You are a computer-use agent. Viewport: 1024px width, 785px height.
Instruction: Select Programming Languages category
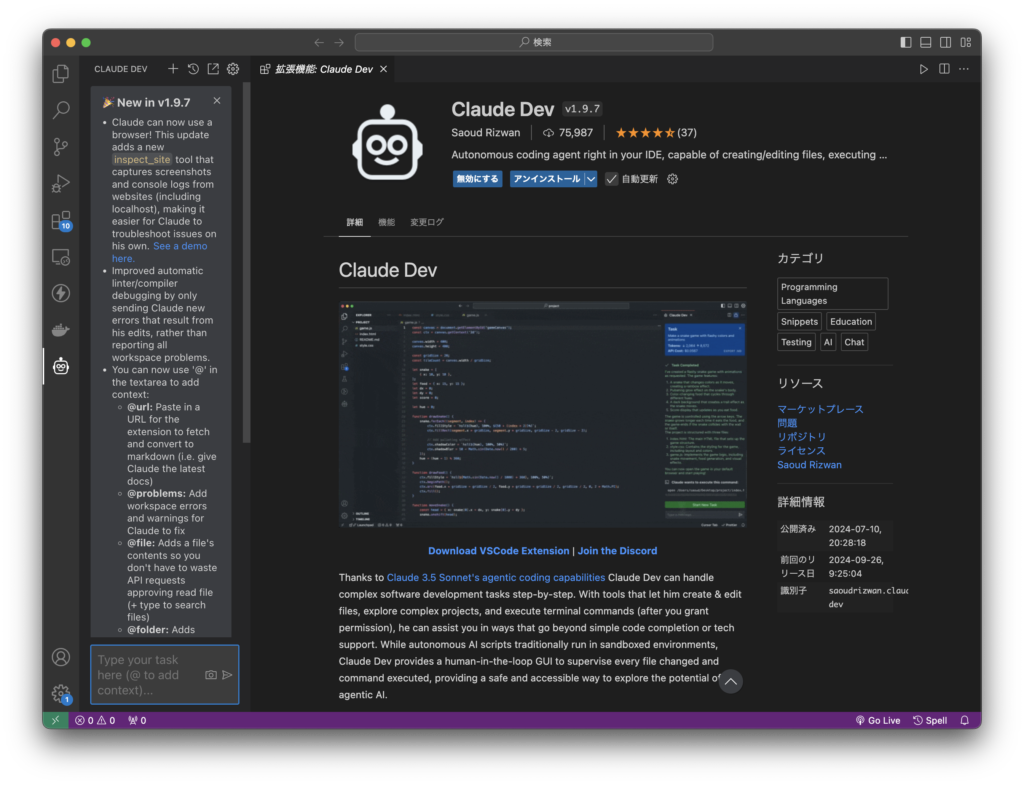pos(833,294)
